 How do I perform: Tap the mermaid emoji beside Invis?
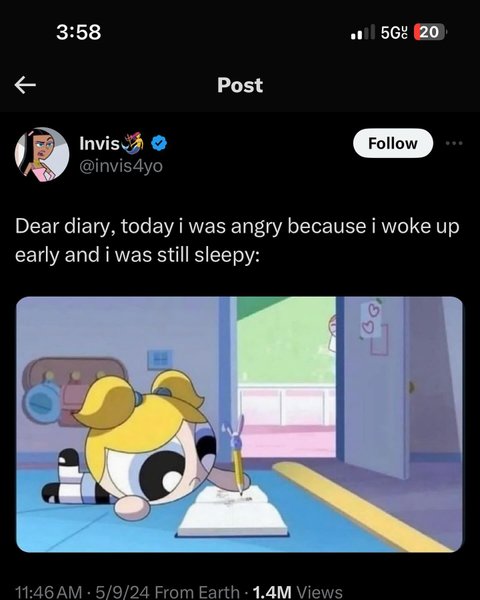pyautogui.click(x=132, y=143)
